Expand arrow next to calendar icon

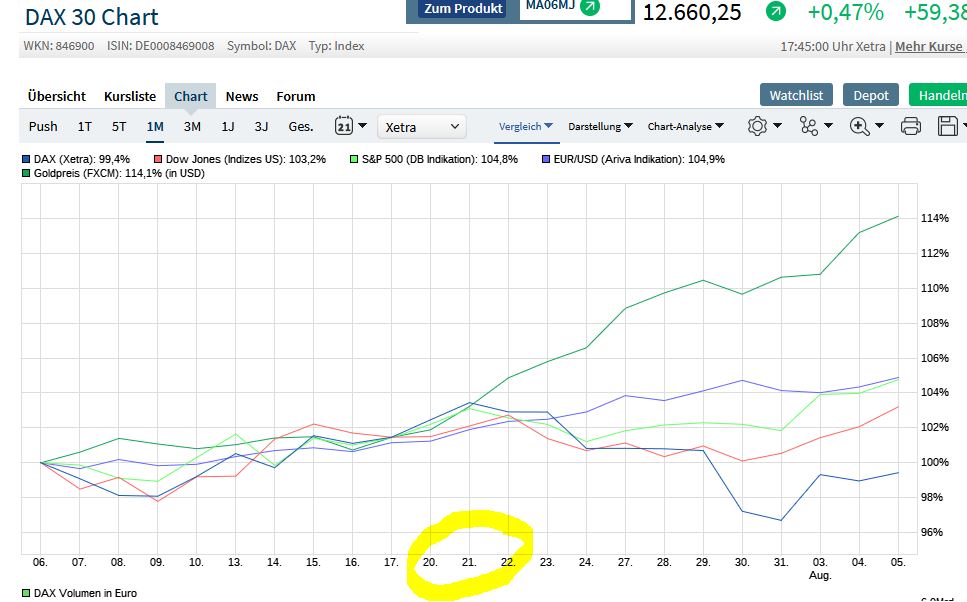click(x=363, y=126)
